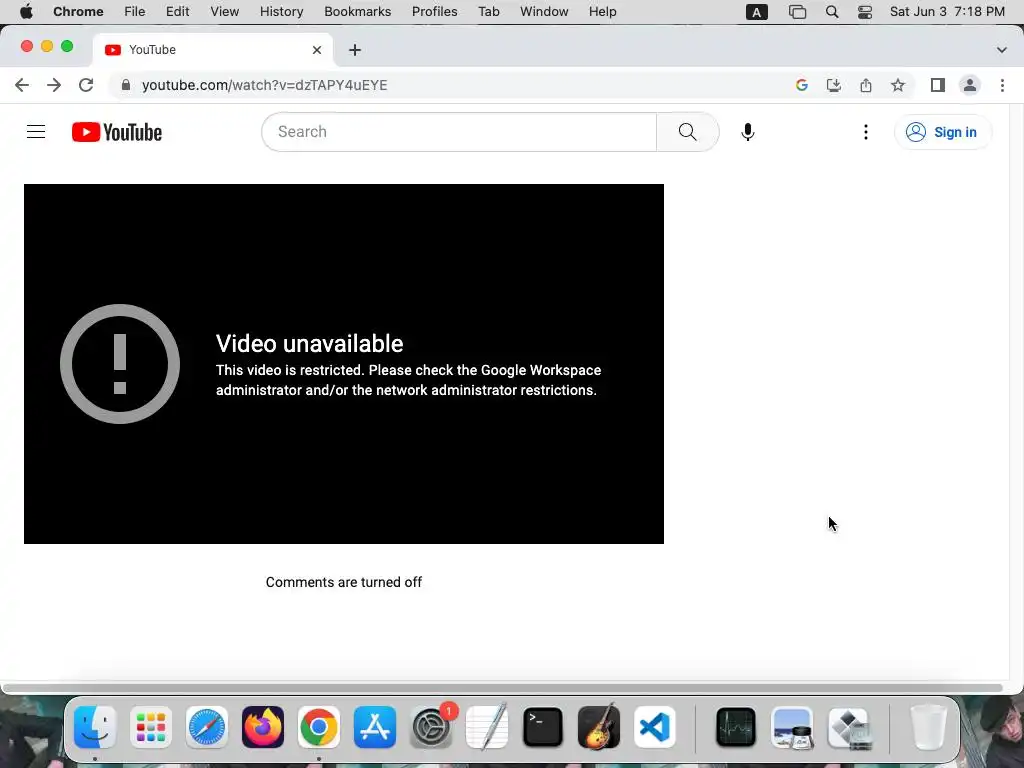Open the File menu
This screenshot has width=1024, height=768.
[135, 12]
